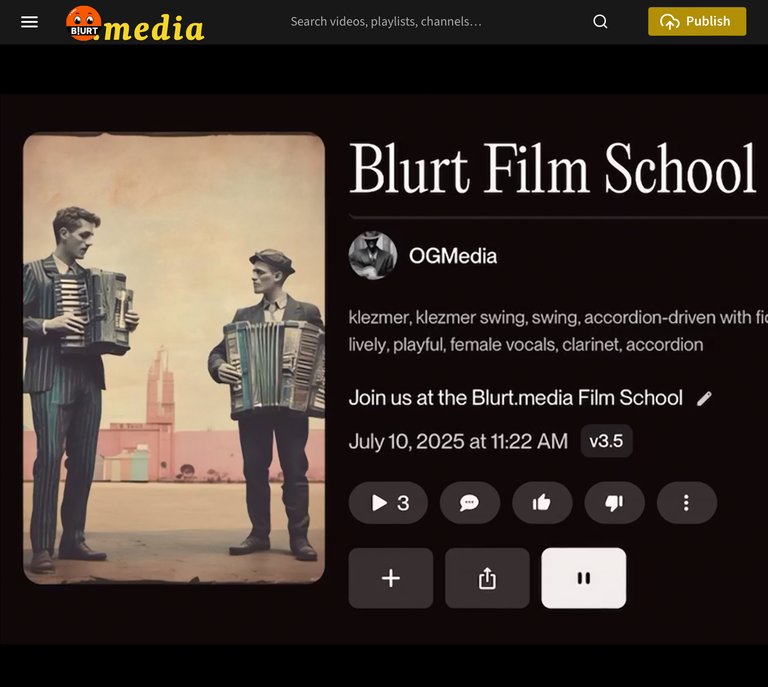Click the klezmer swing style tags text
Viewport: 768px width, 687px height.
558,331
